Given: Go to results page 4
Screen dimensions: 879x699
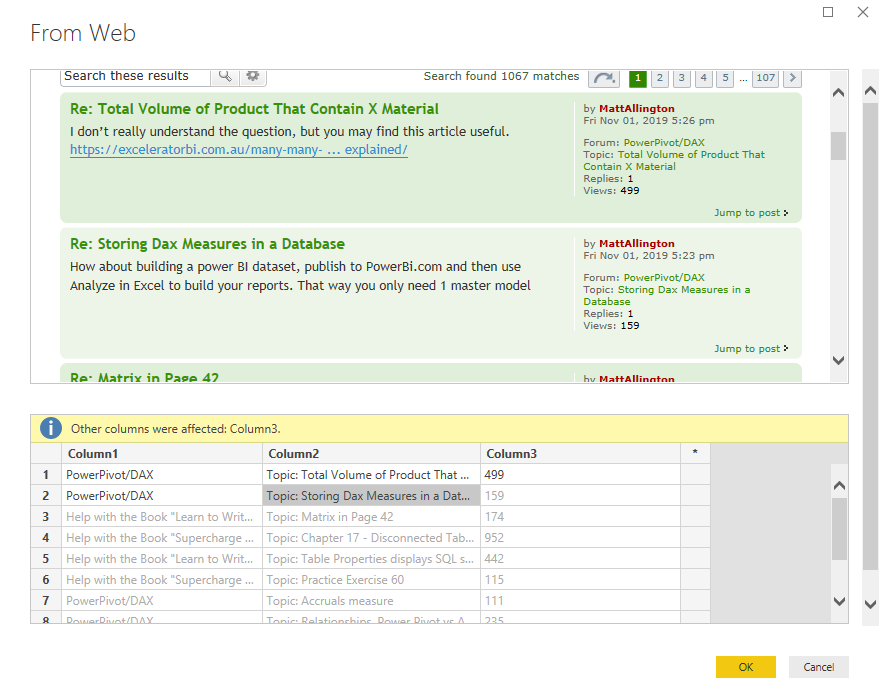Looking at the screenshot, I should point(704,78).
